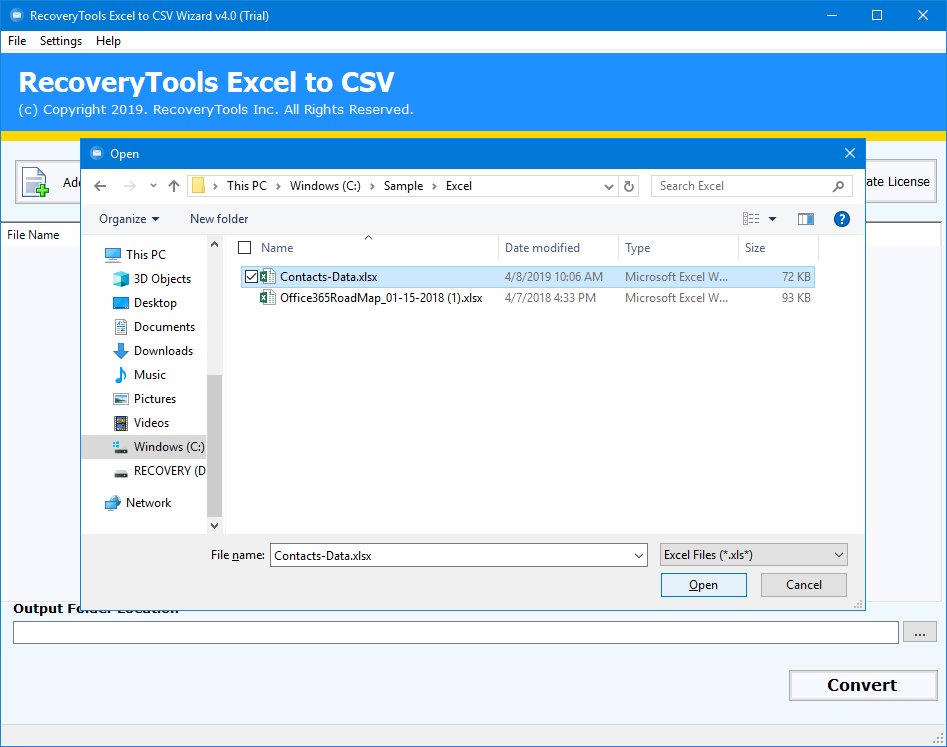The width and height of the screenshot is (947, 747).
Task: Expand the address bar history dropdown
Action: (x=609, y=186)
